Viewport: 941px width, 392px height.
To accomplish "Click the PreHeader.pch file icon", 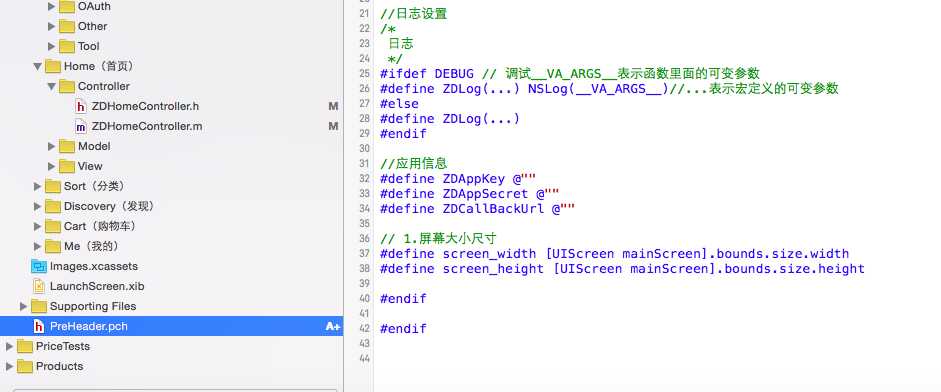I will pyautogui.click(x=39, y=327).
